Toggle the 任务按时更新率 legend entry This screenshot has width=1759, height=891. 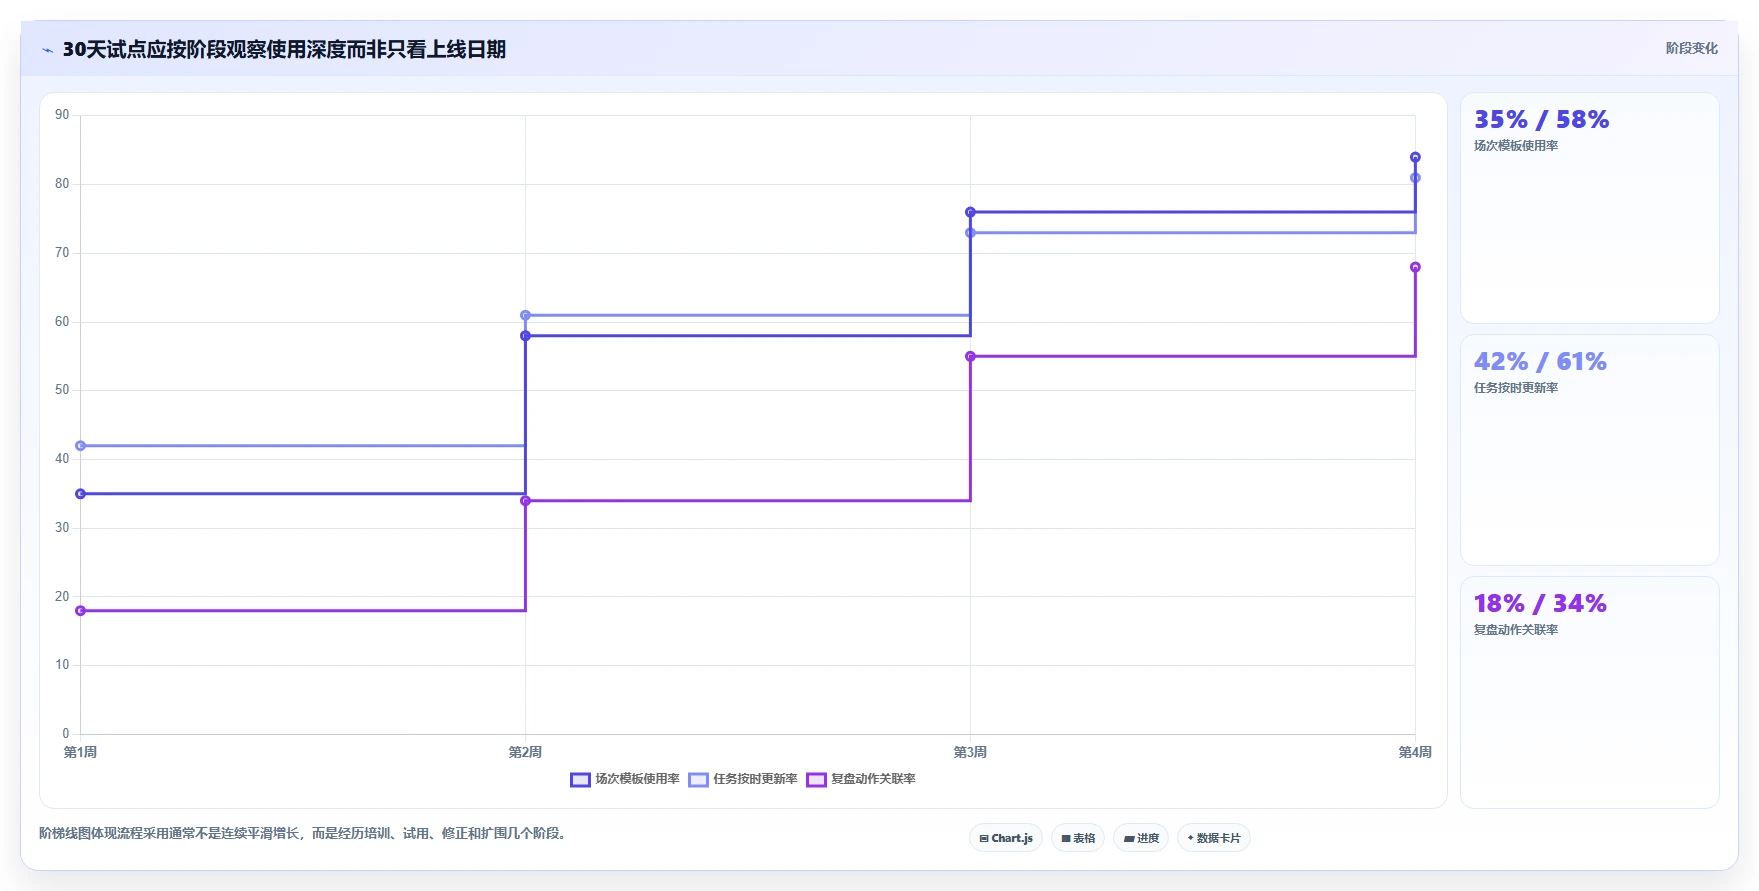point(743,779)
